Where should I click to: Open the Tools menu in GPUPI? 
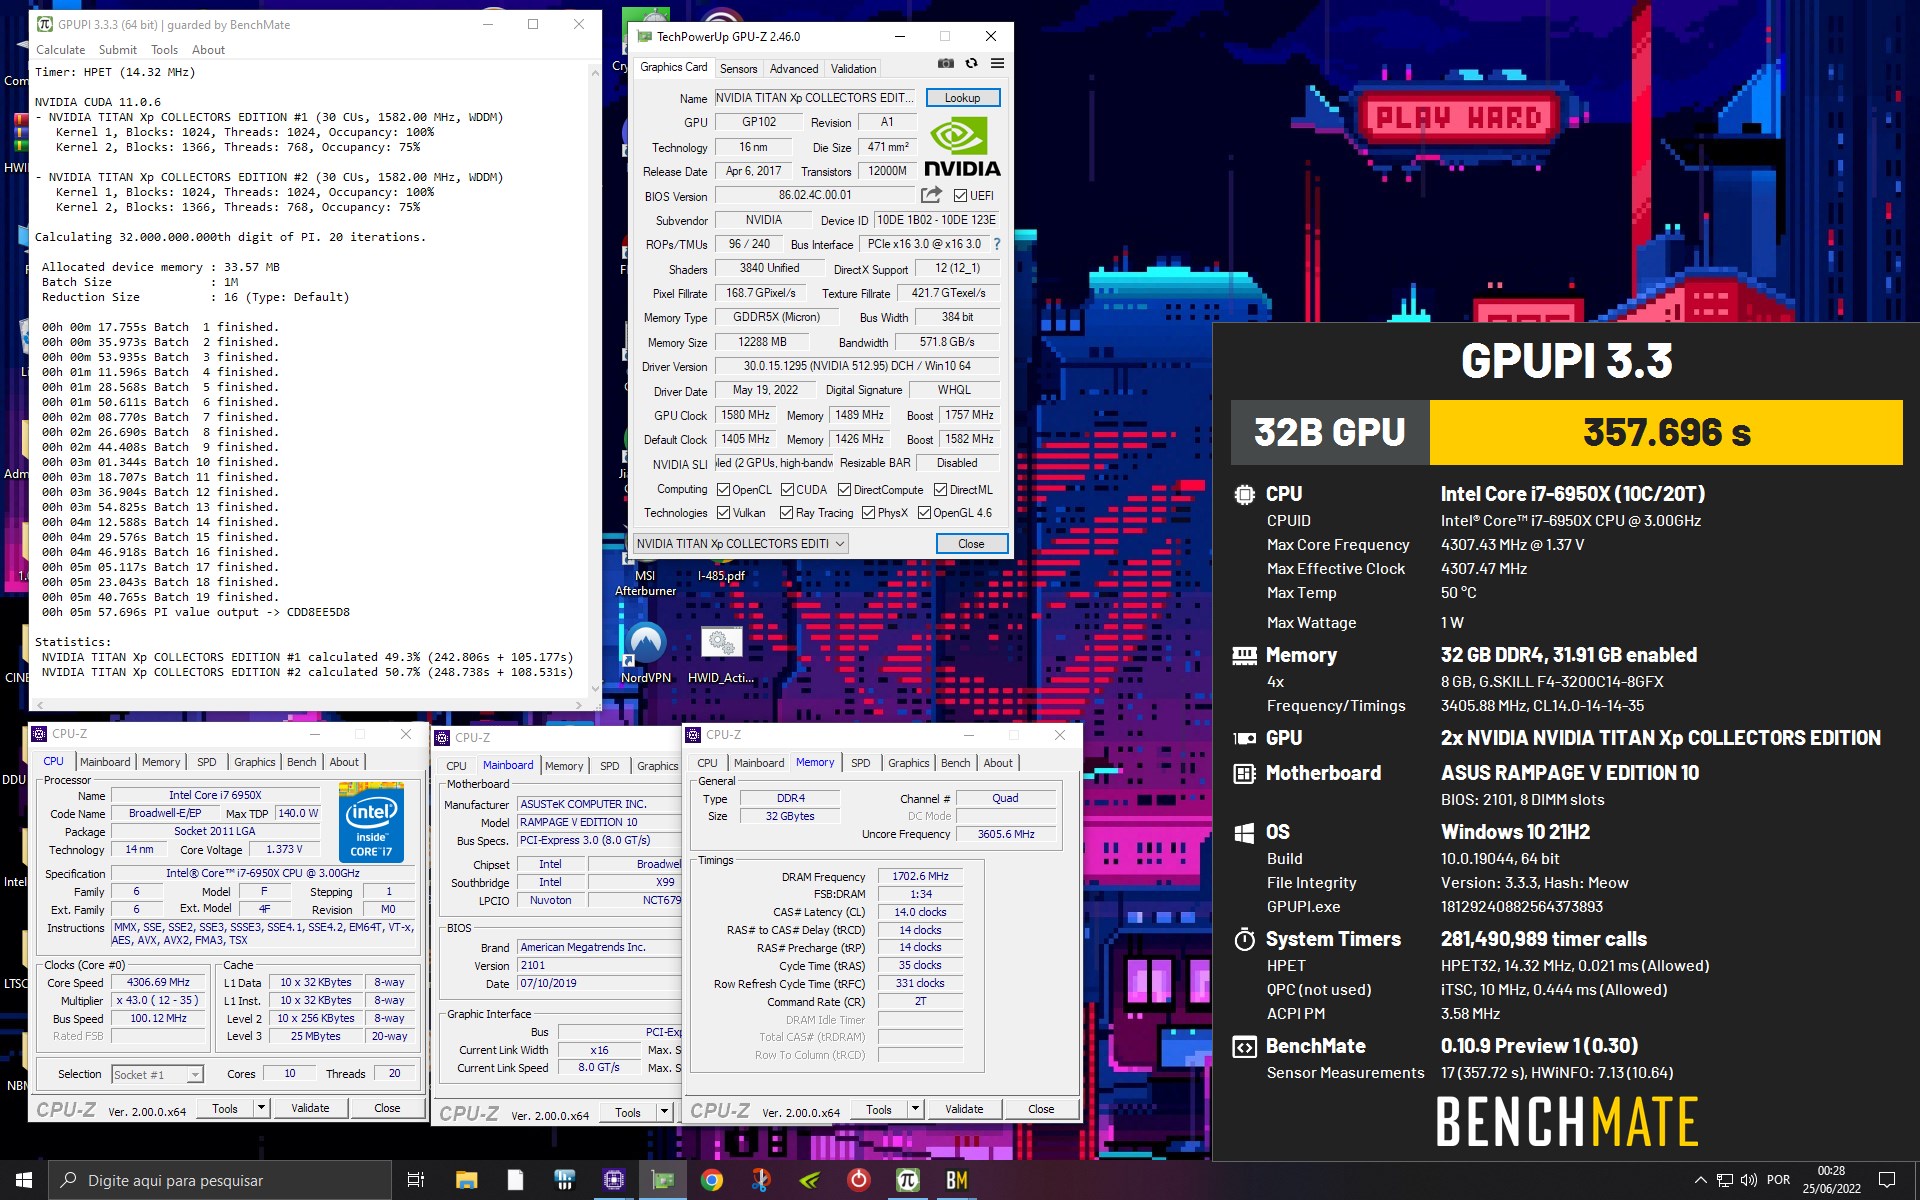pos(164,50)
